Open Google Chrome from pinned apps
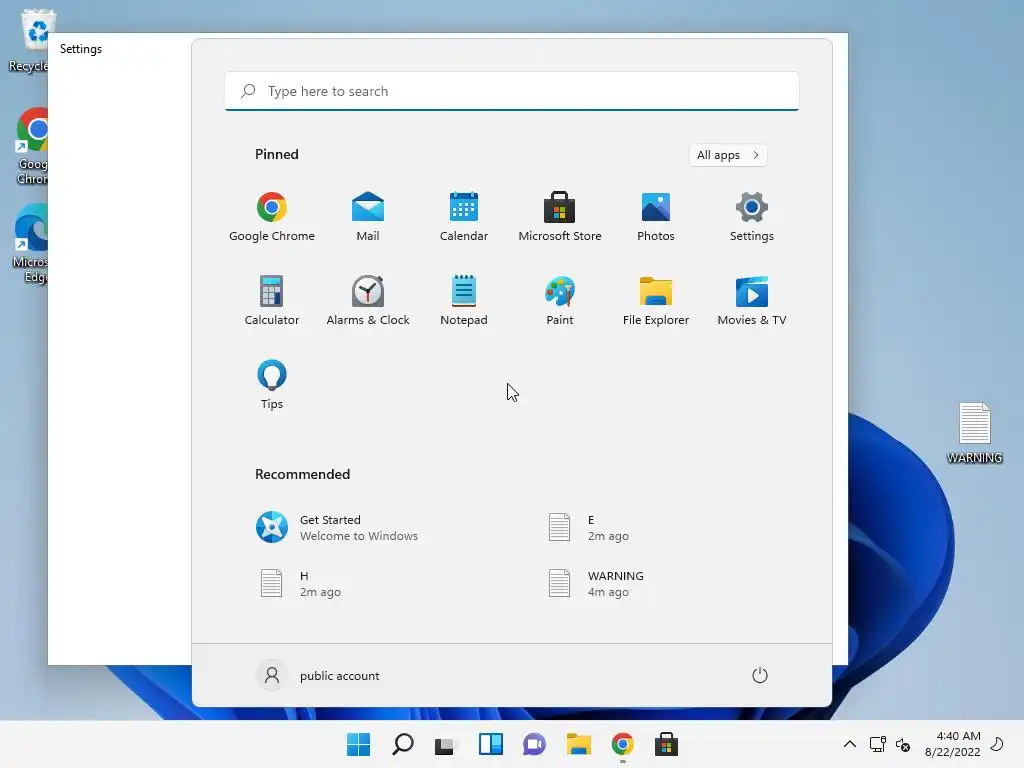 [272, 217]
